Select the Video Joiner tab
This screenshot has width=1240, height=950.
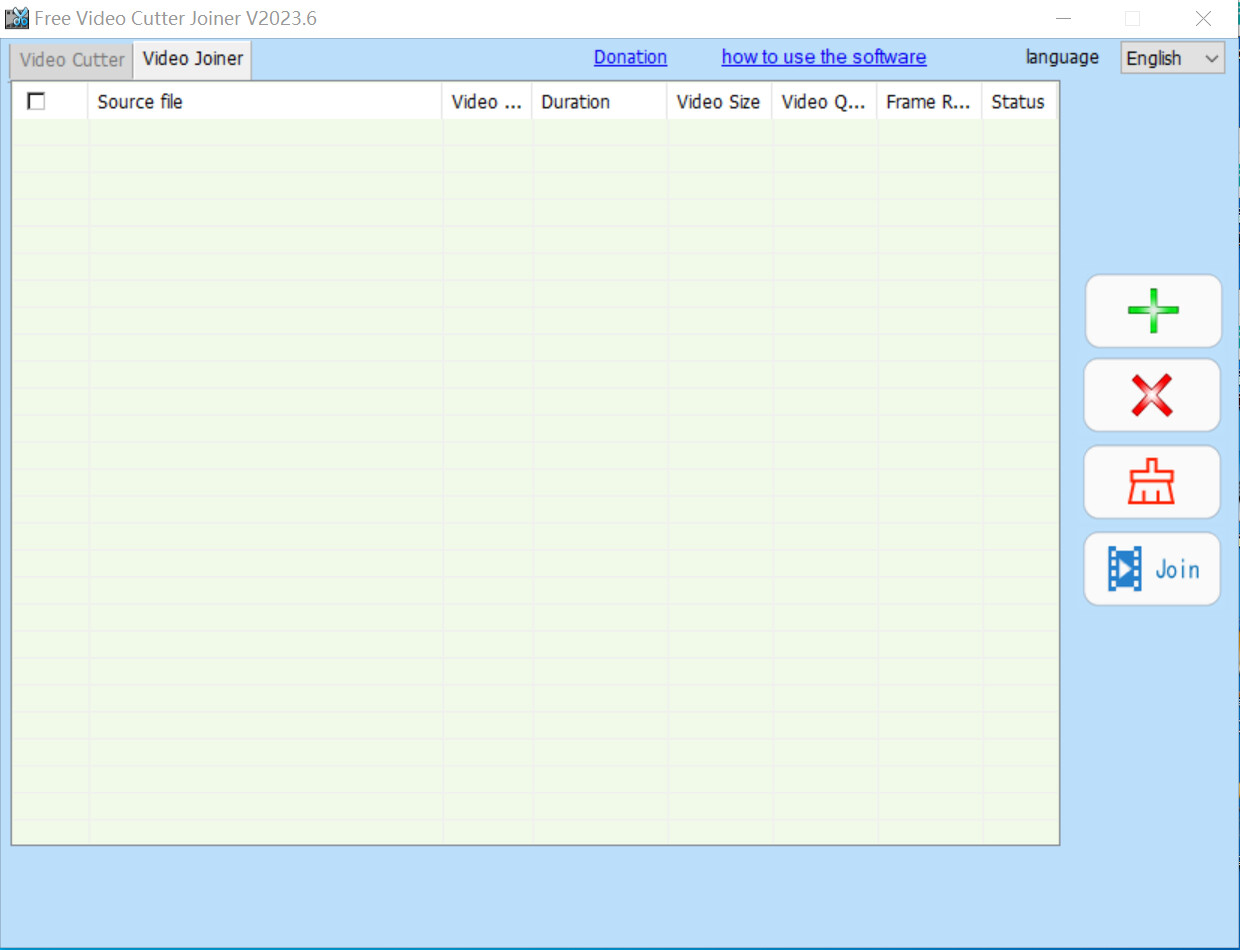(x=193, y=58)
